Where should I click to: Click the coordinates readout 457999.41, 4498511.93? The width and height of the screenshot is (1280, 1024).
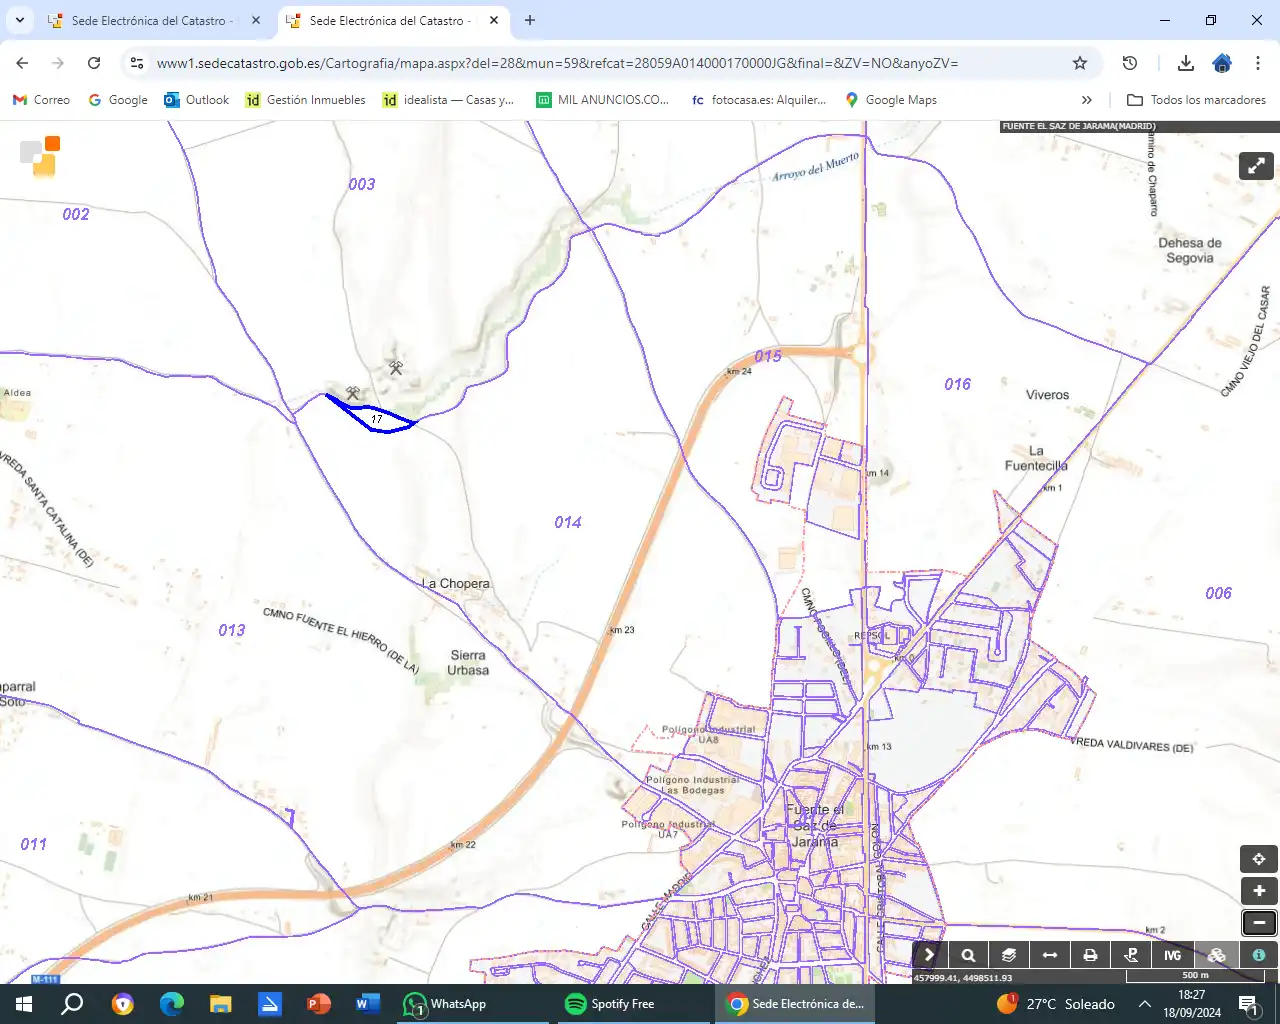coord(963,978)
